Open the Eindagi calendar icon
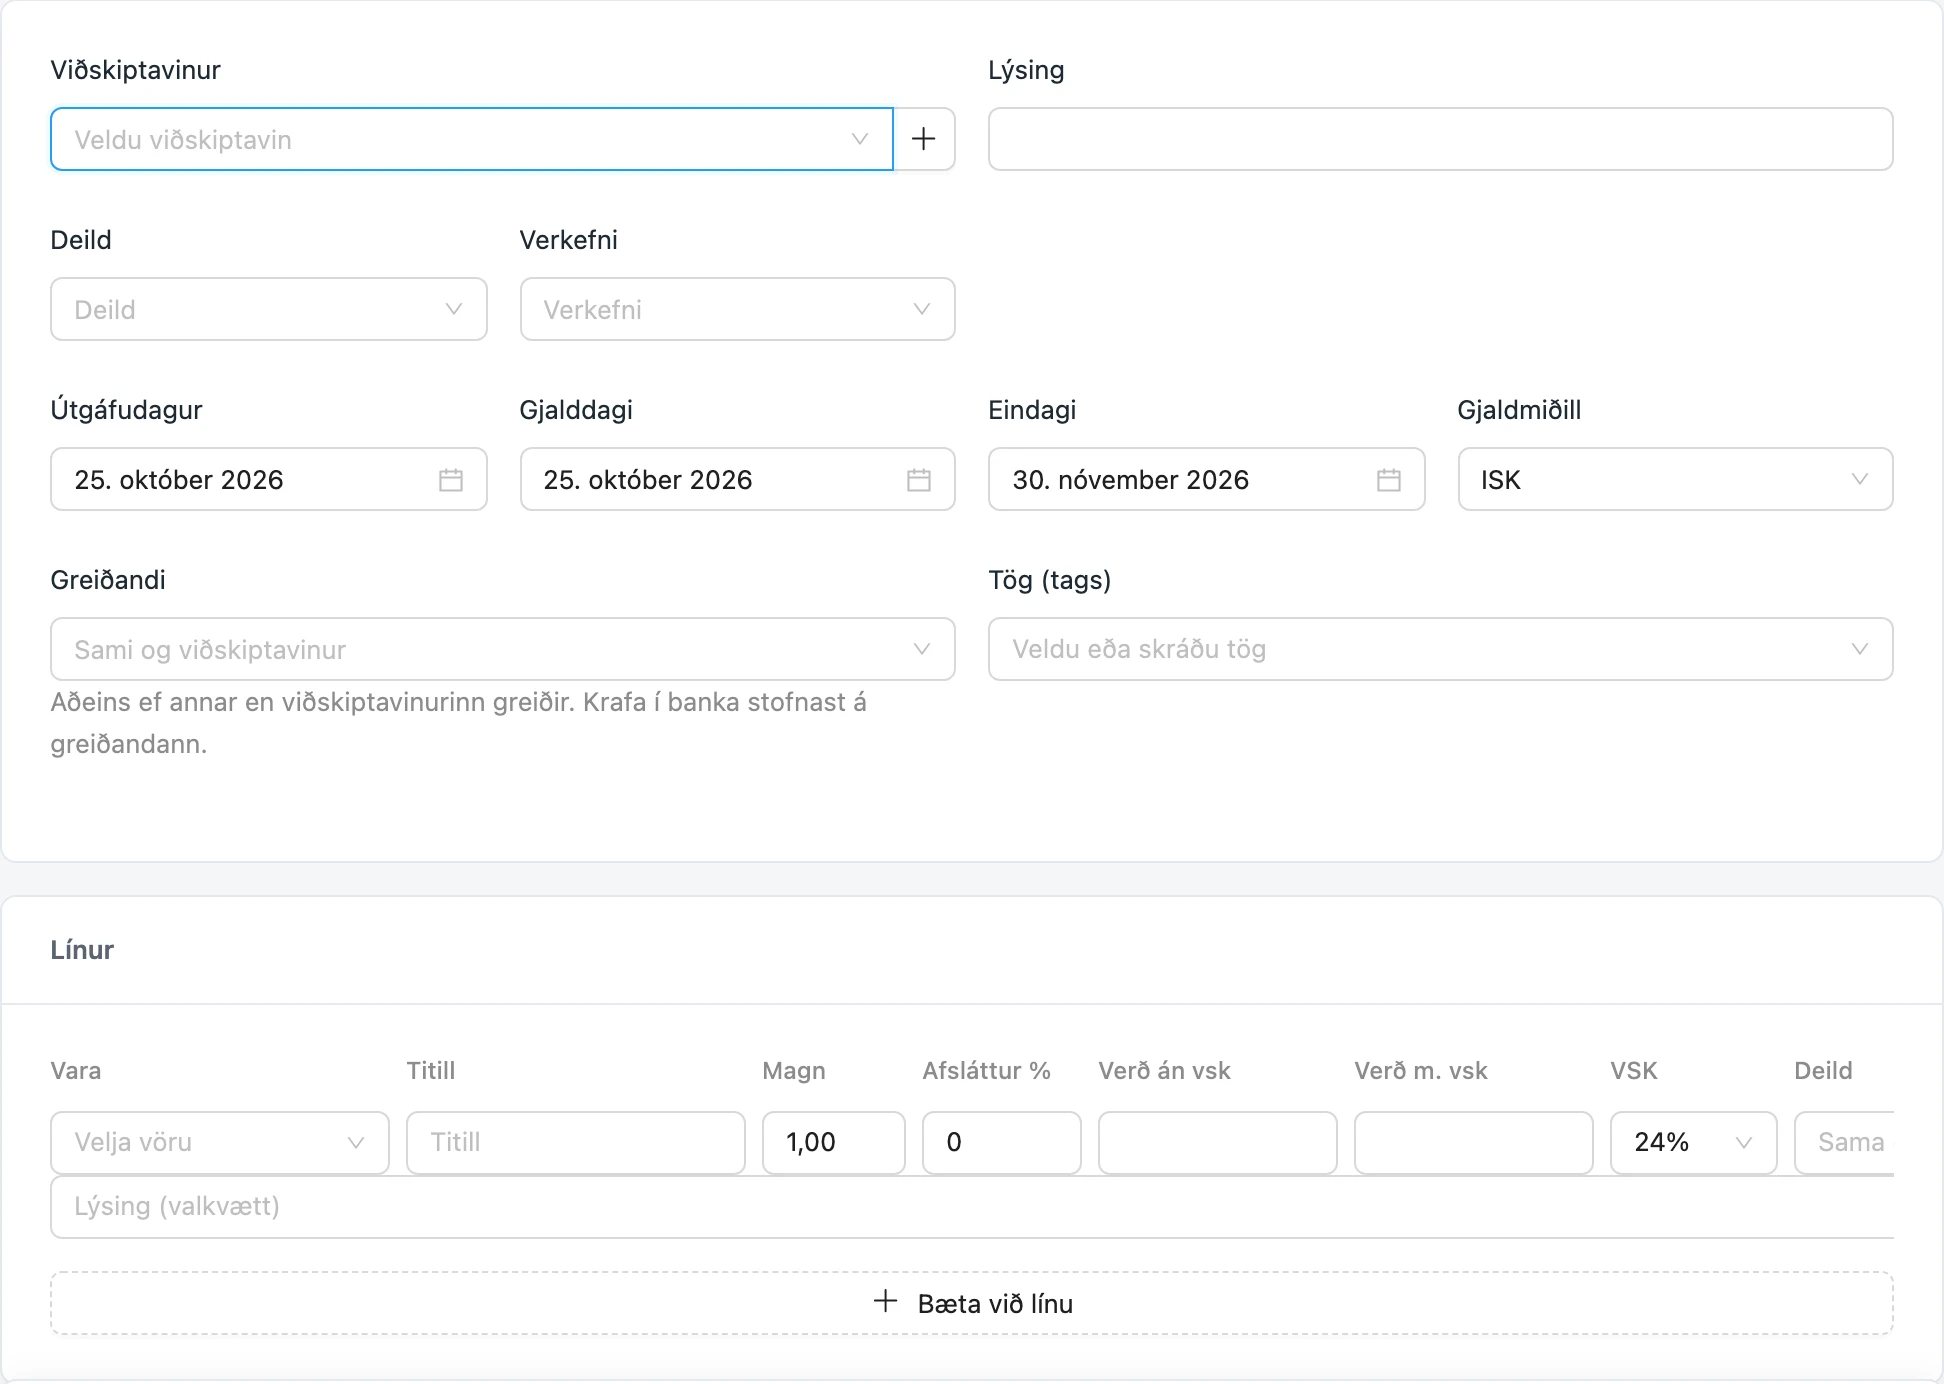This screenshot has width=1944, height=1384. [x=1389, y=480]
